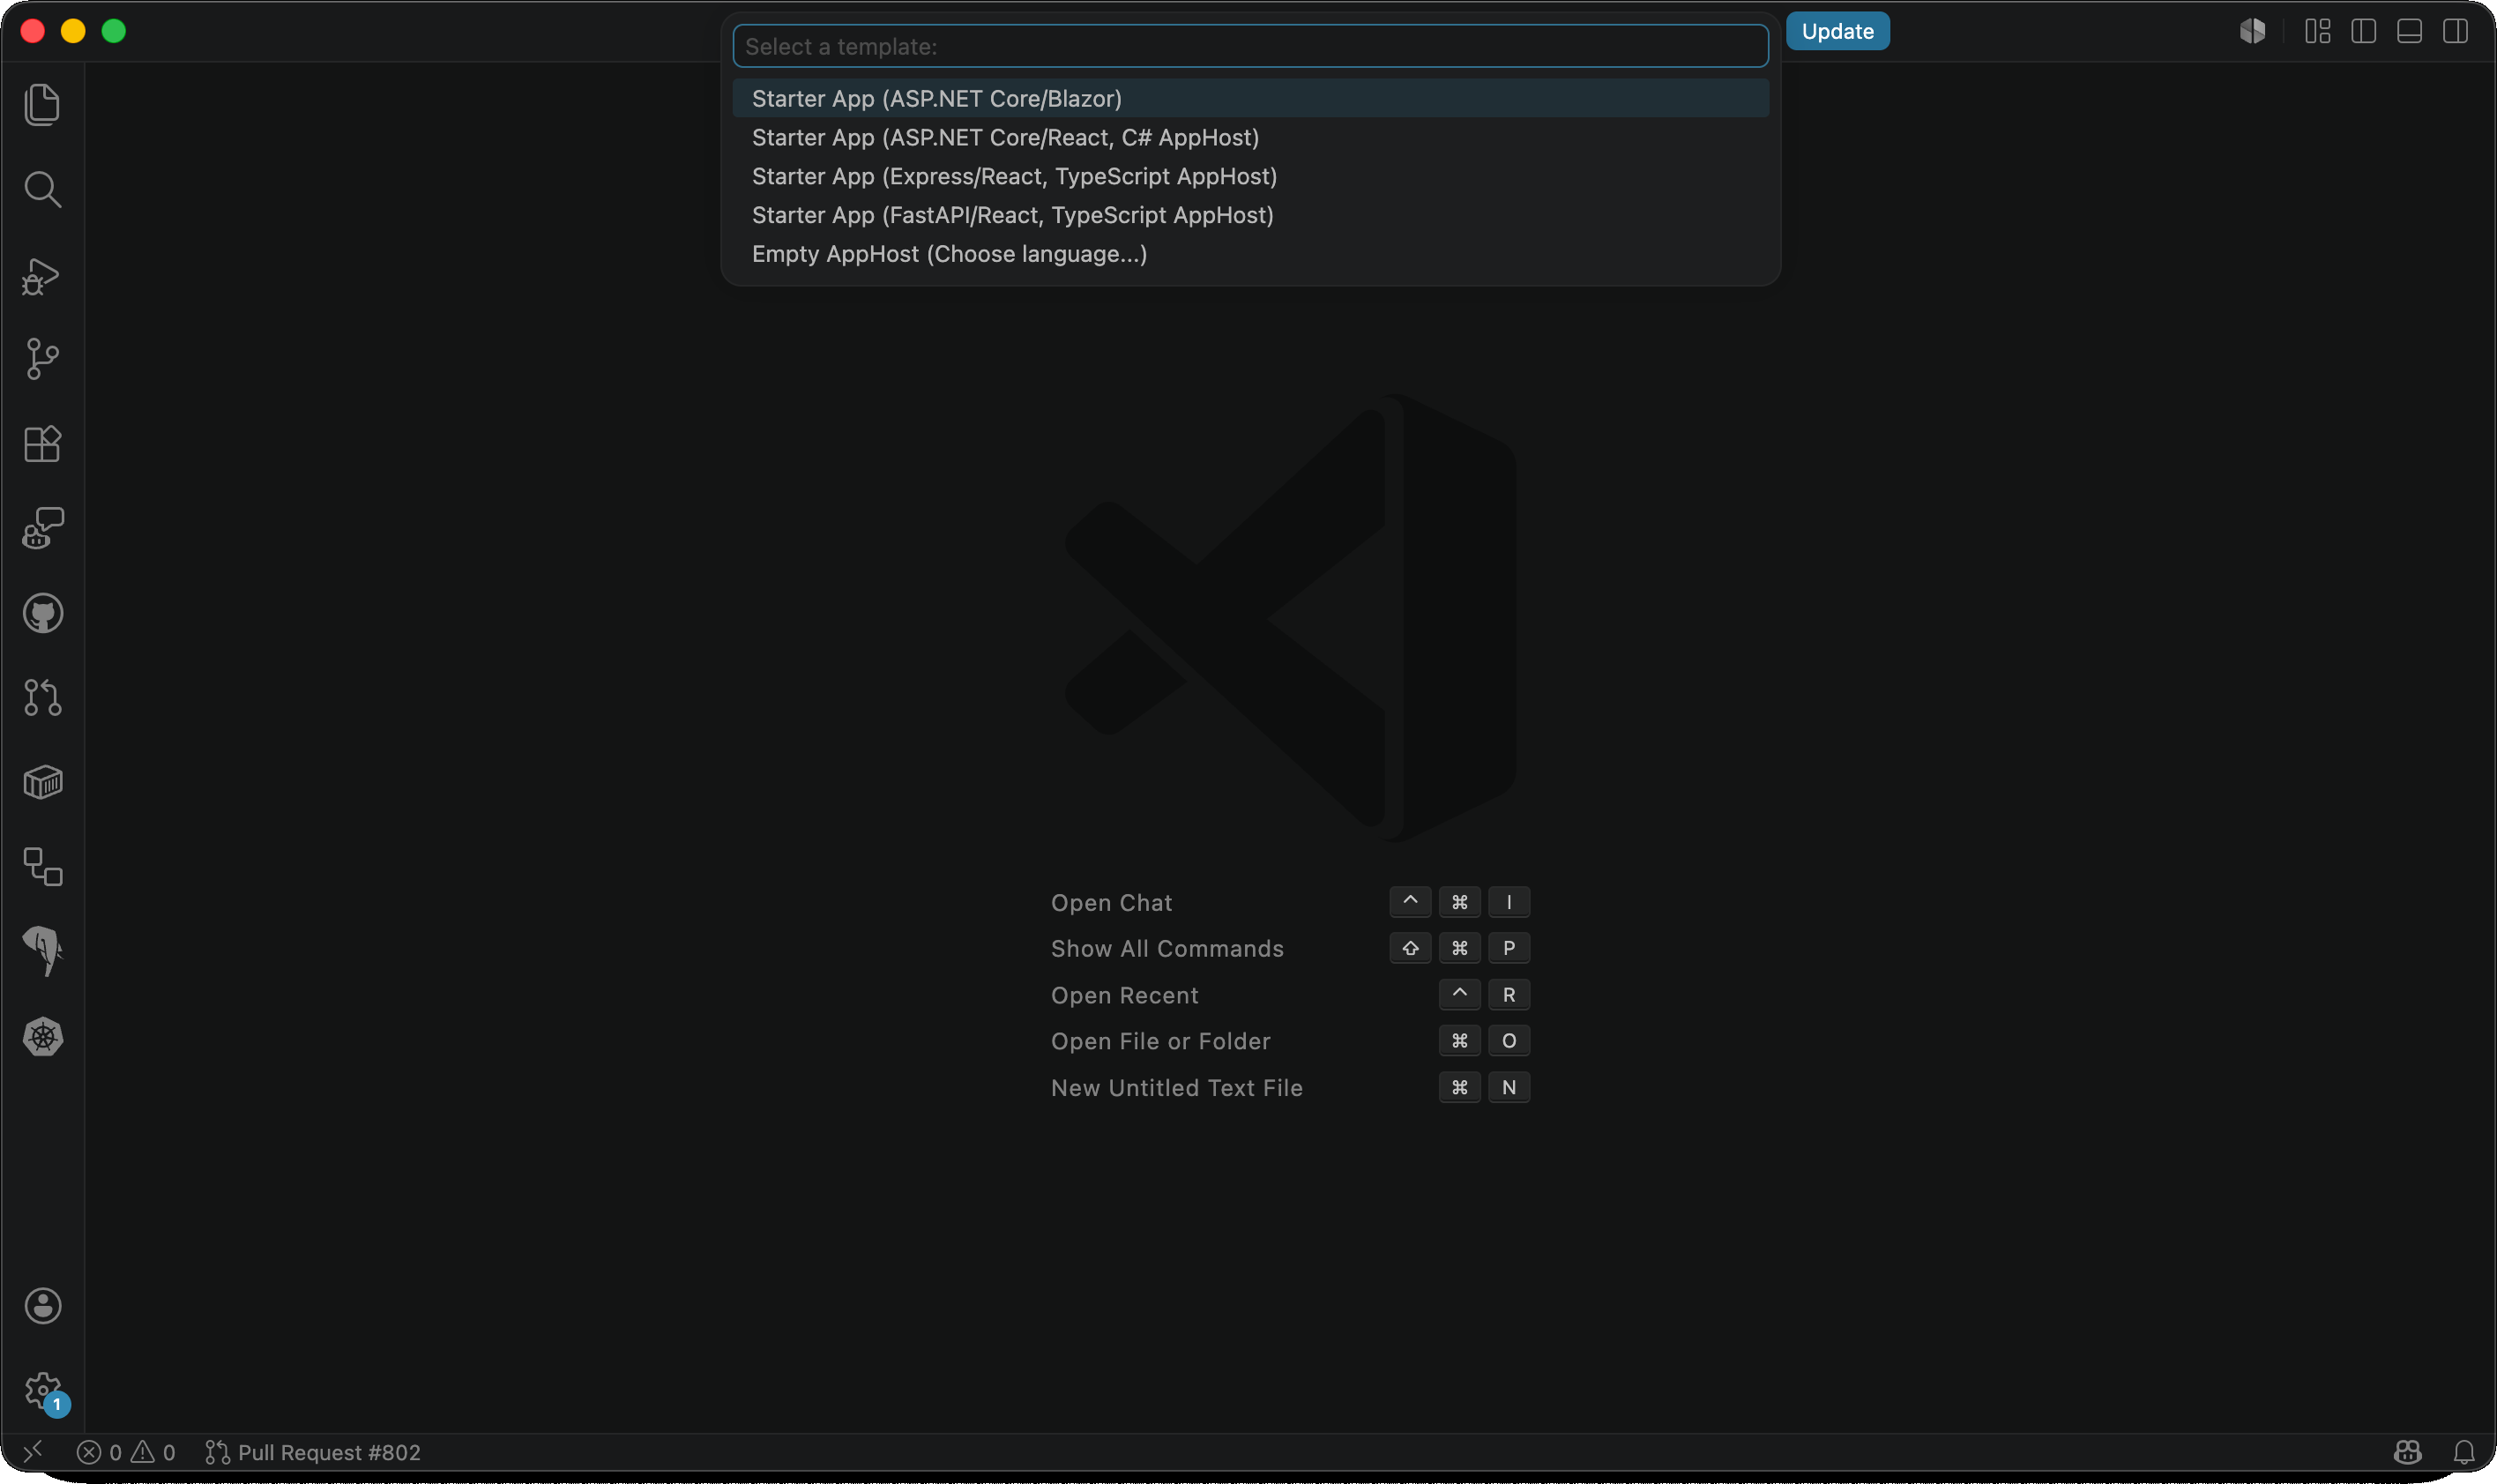Open the Copilot icon in title bar
The image size is (2497, 1484).
tap(2252, 31)
